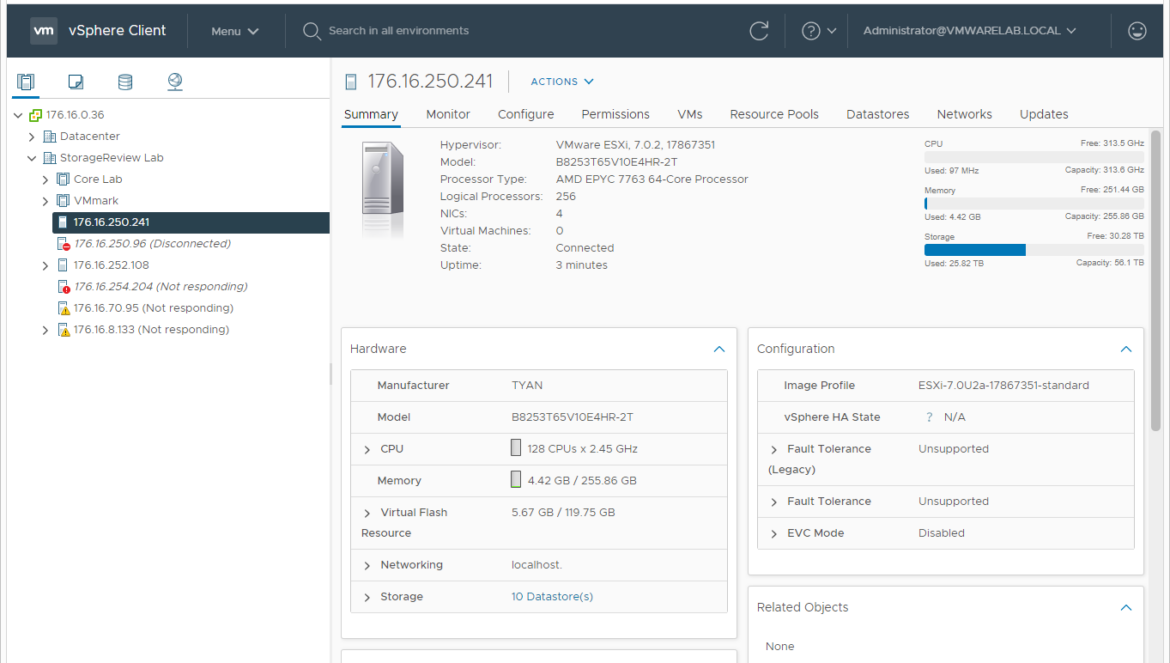Open the Menu dropdown

(235, 31)
